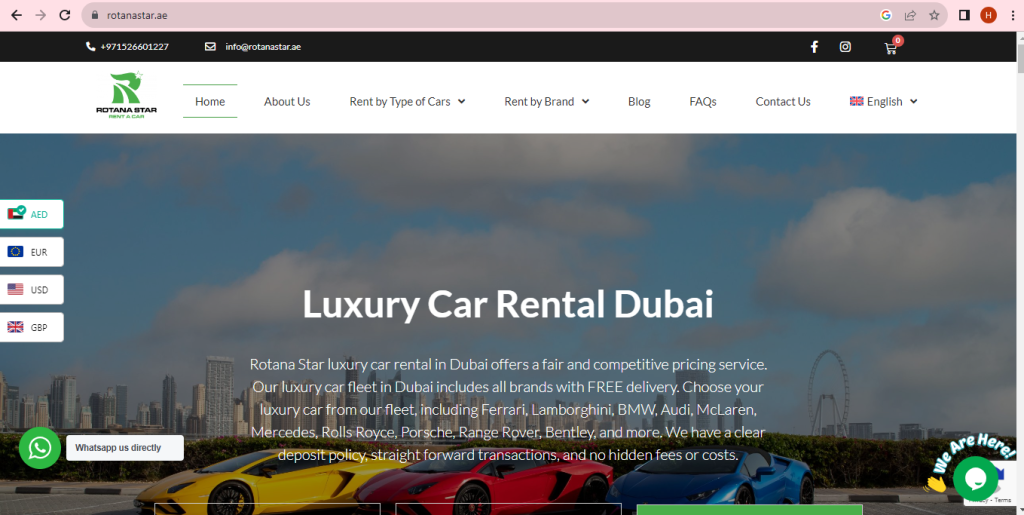Open the English language selector
This screenshot has width=1024, height=515.
(x=883, y=102)
